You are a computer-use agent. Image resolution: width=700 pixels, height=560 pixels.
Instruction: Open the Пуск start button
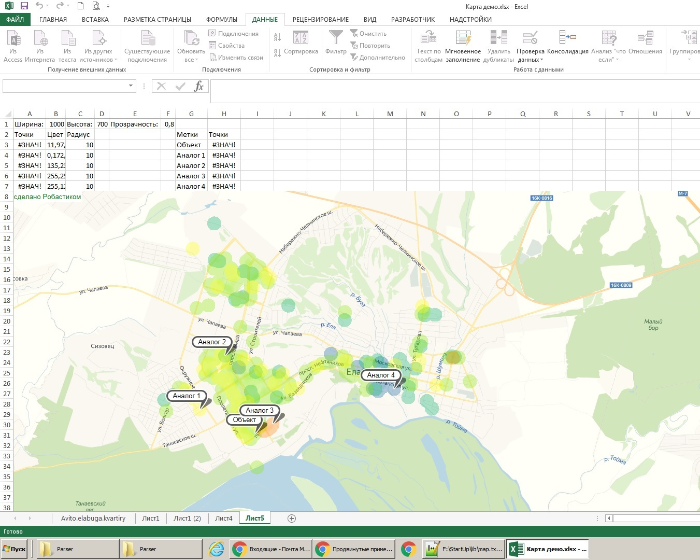(15, 549)
